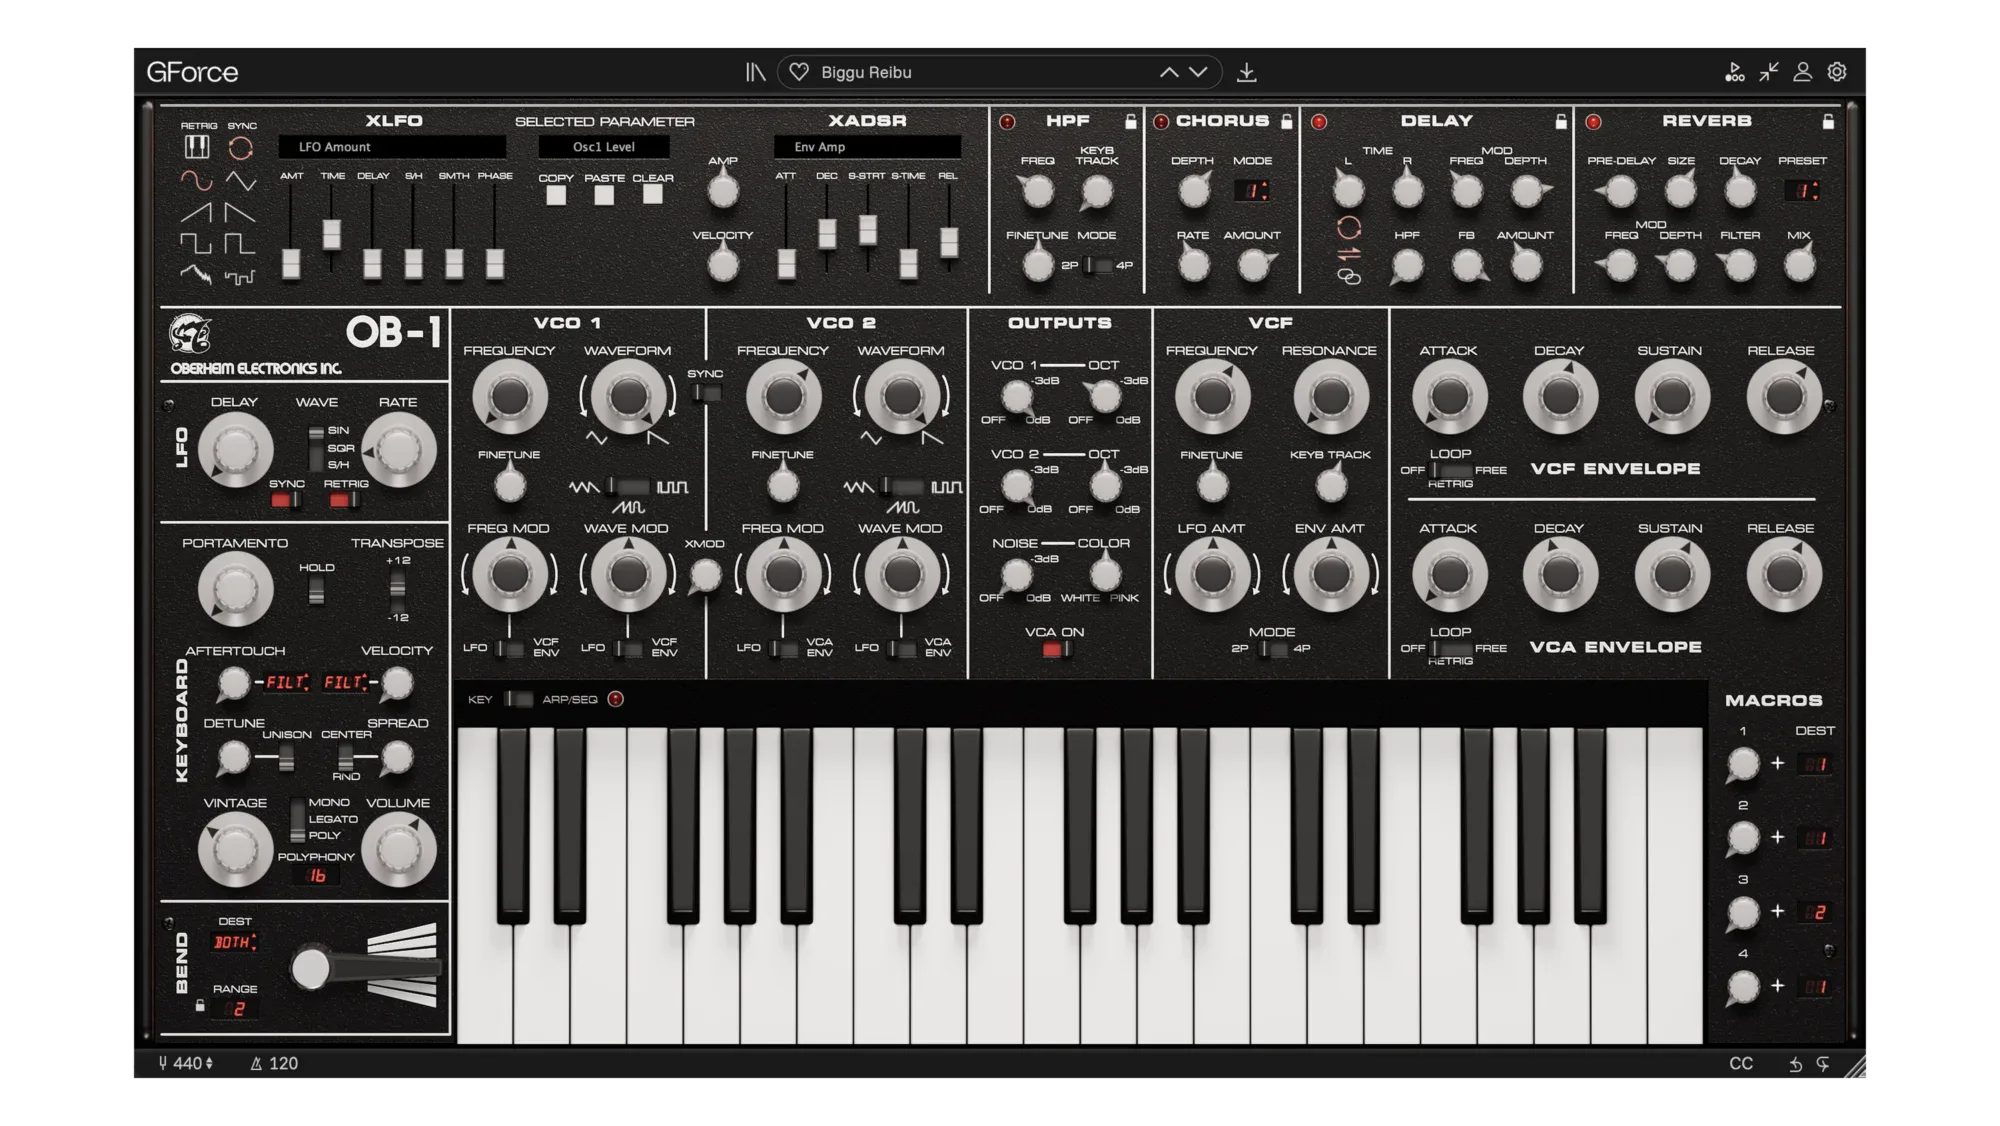Select the next preset down chevron

1198,72
